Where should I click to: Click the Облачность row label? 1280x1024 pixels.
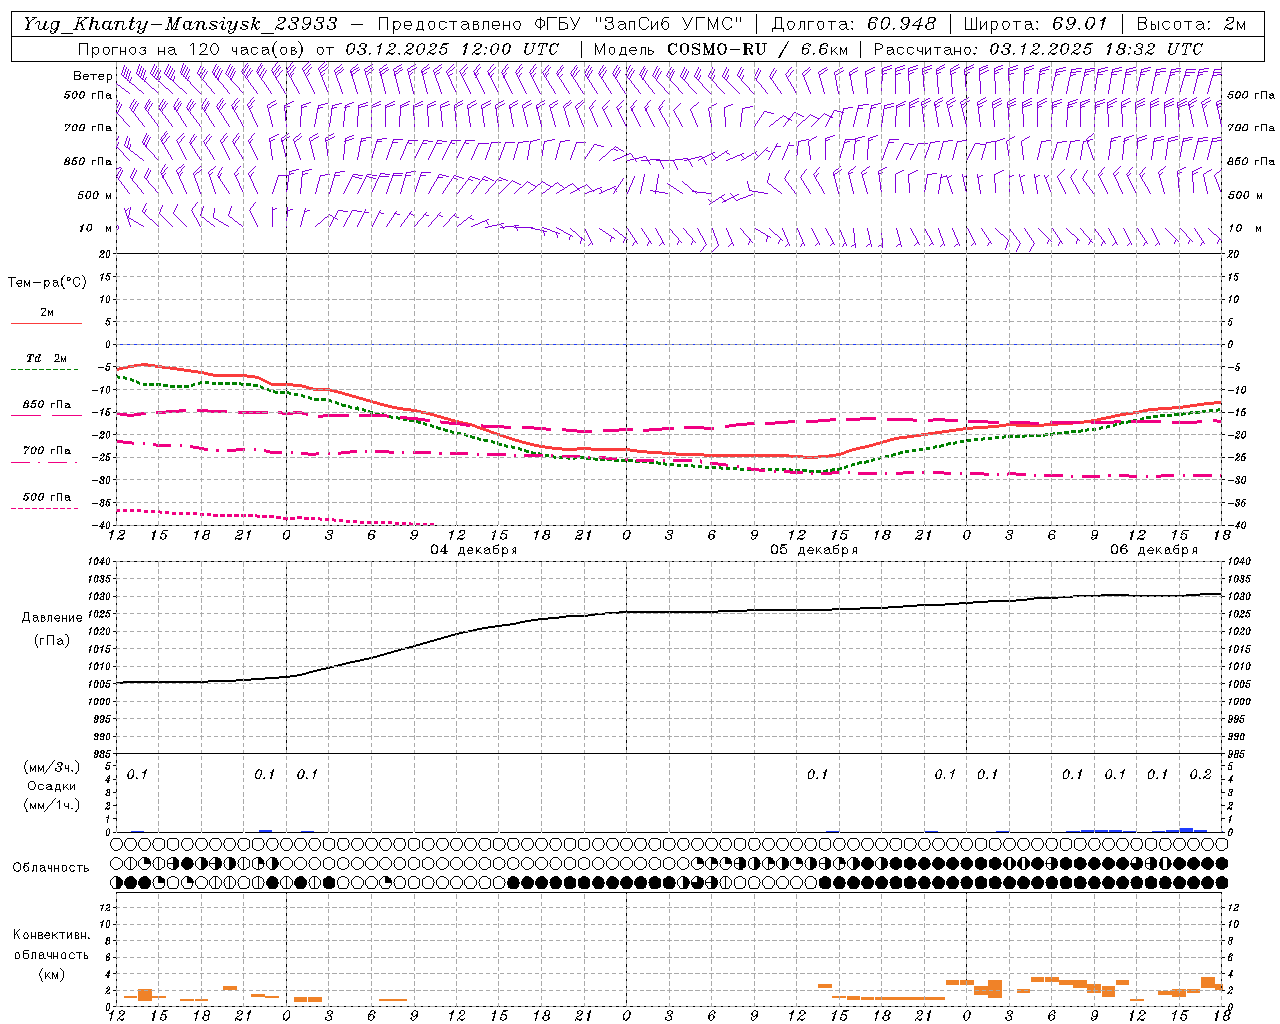(x=51, y=867)
